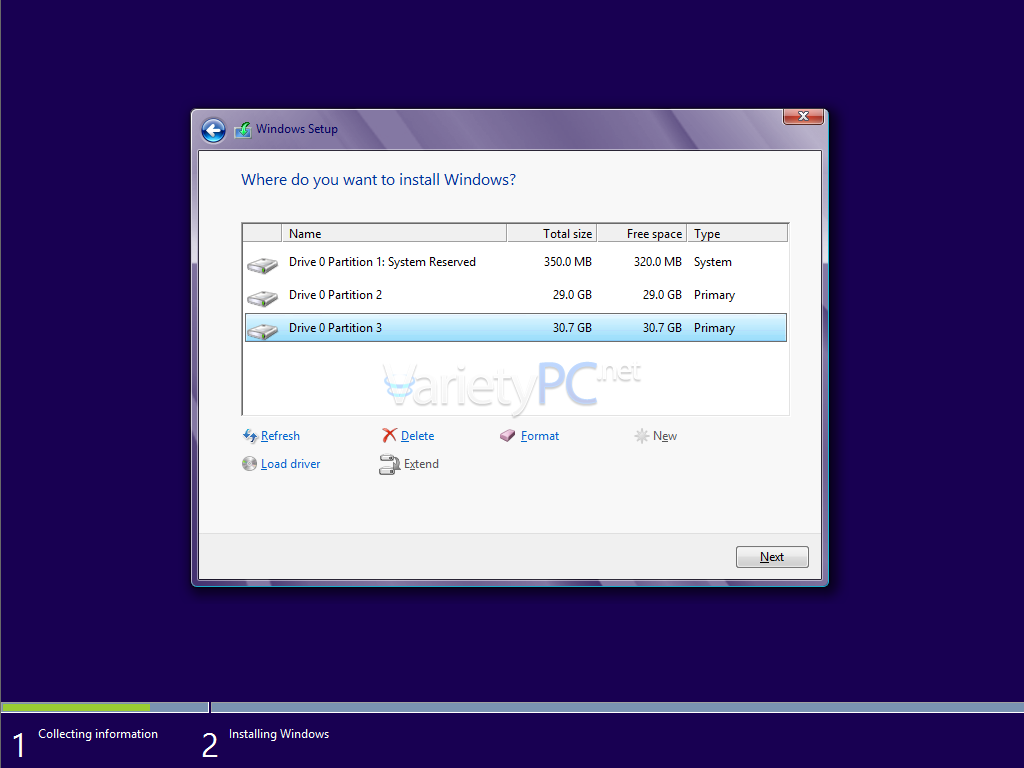
Task: Click the Primary type of Partition 2
Action: coord(714,295)
